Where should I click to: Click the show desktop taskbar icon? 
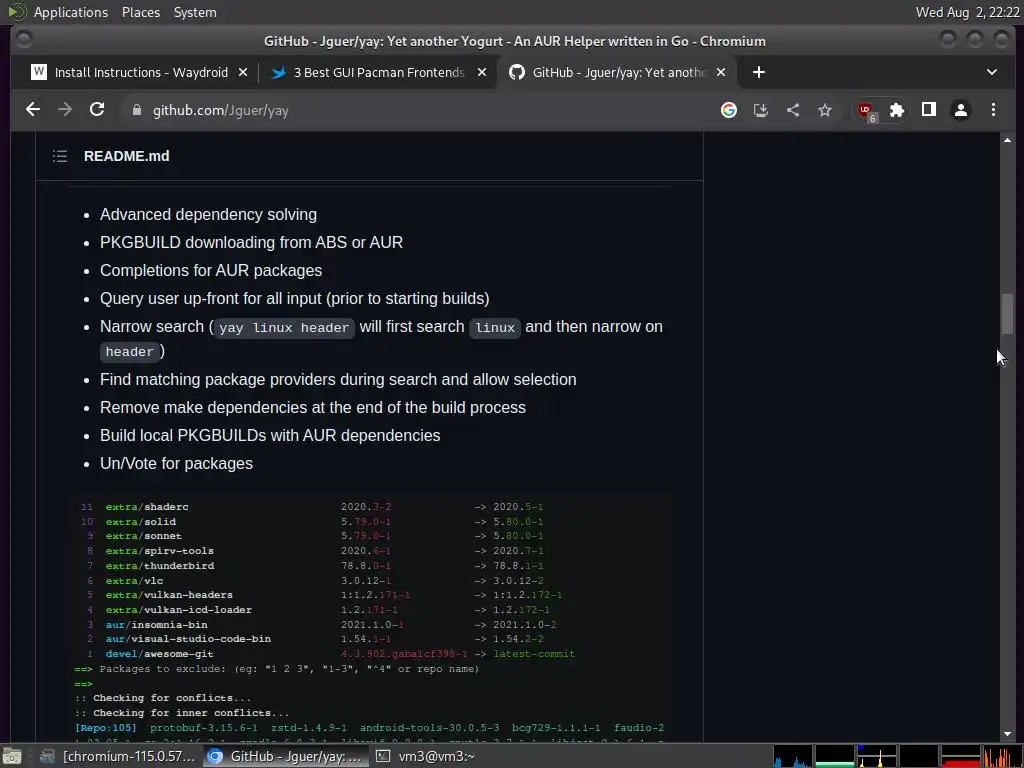coord(12,756)
